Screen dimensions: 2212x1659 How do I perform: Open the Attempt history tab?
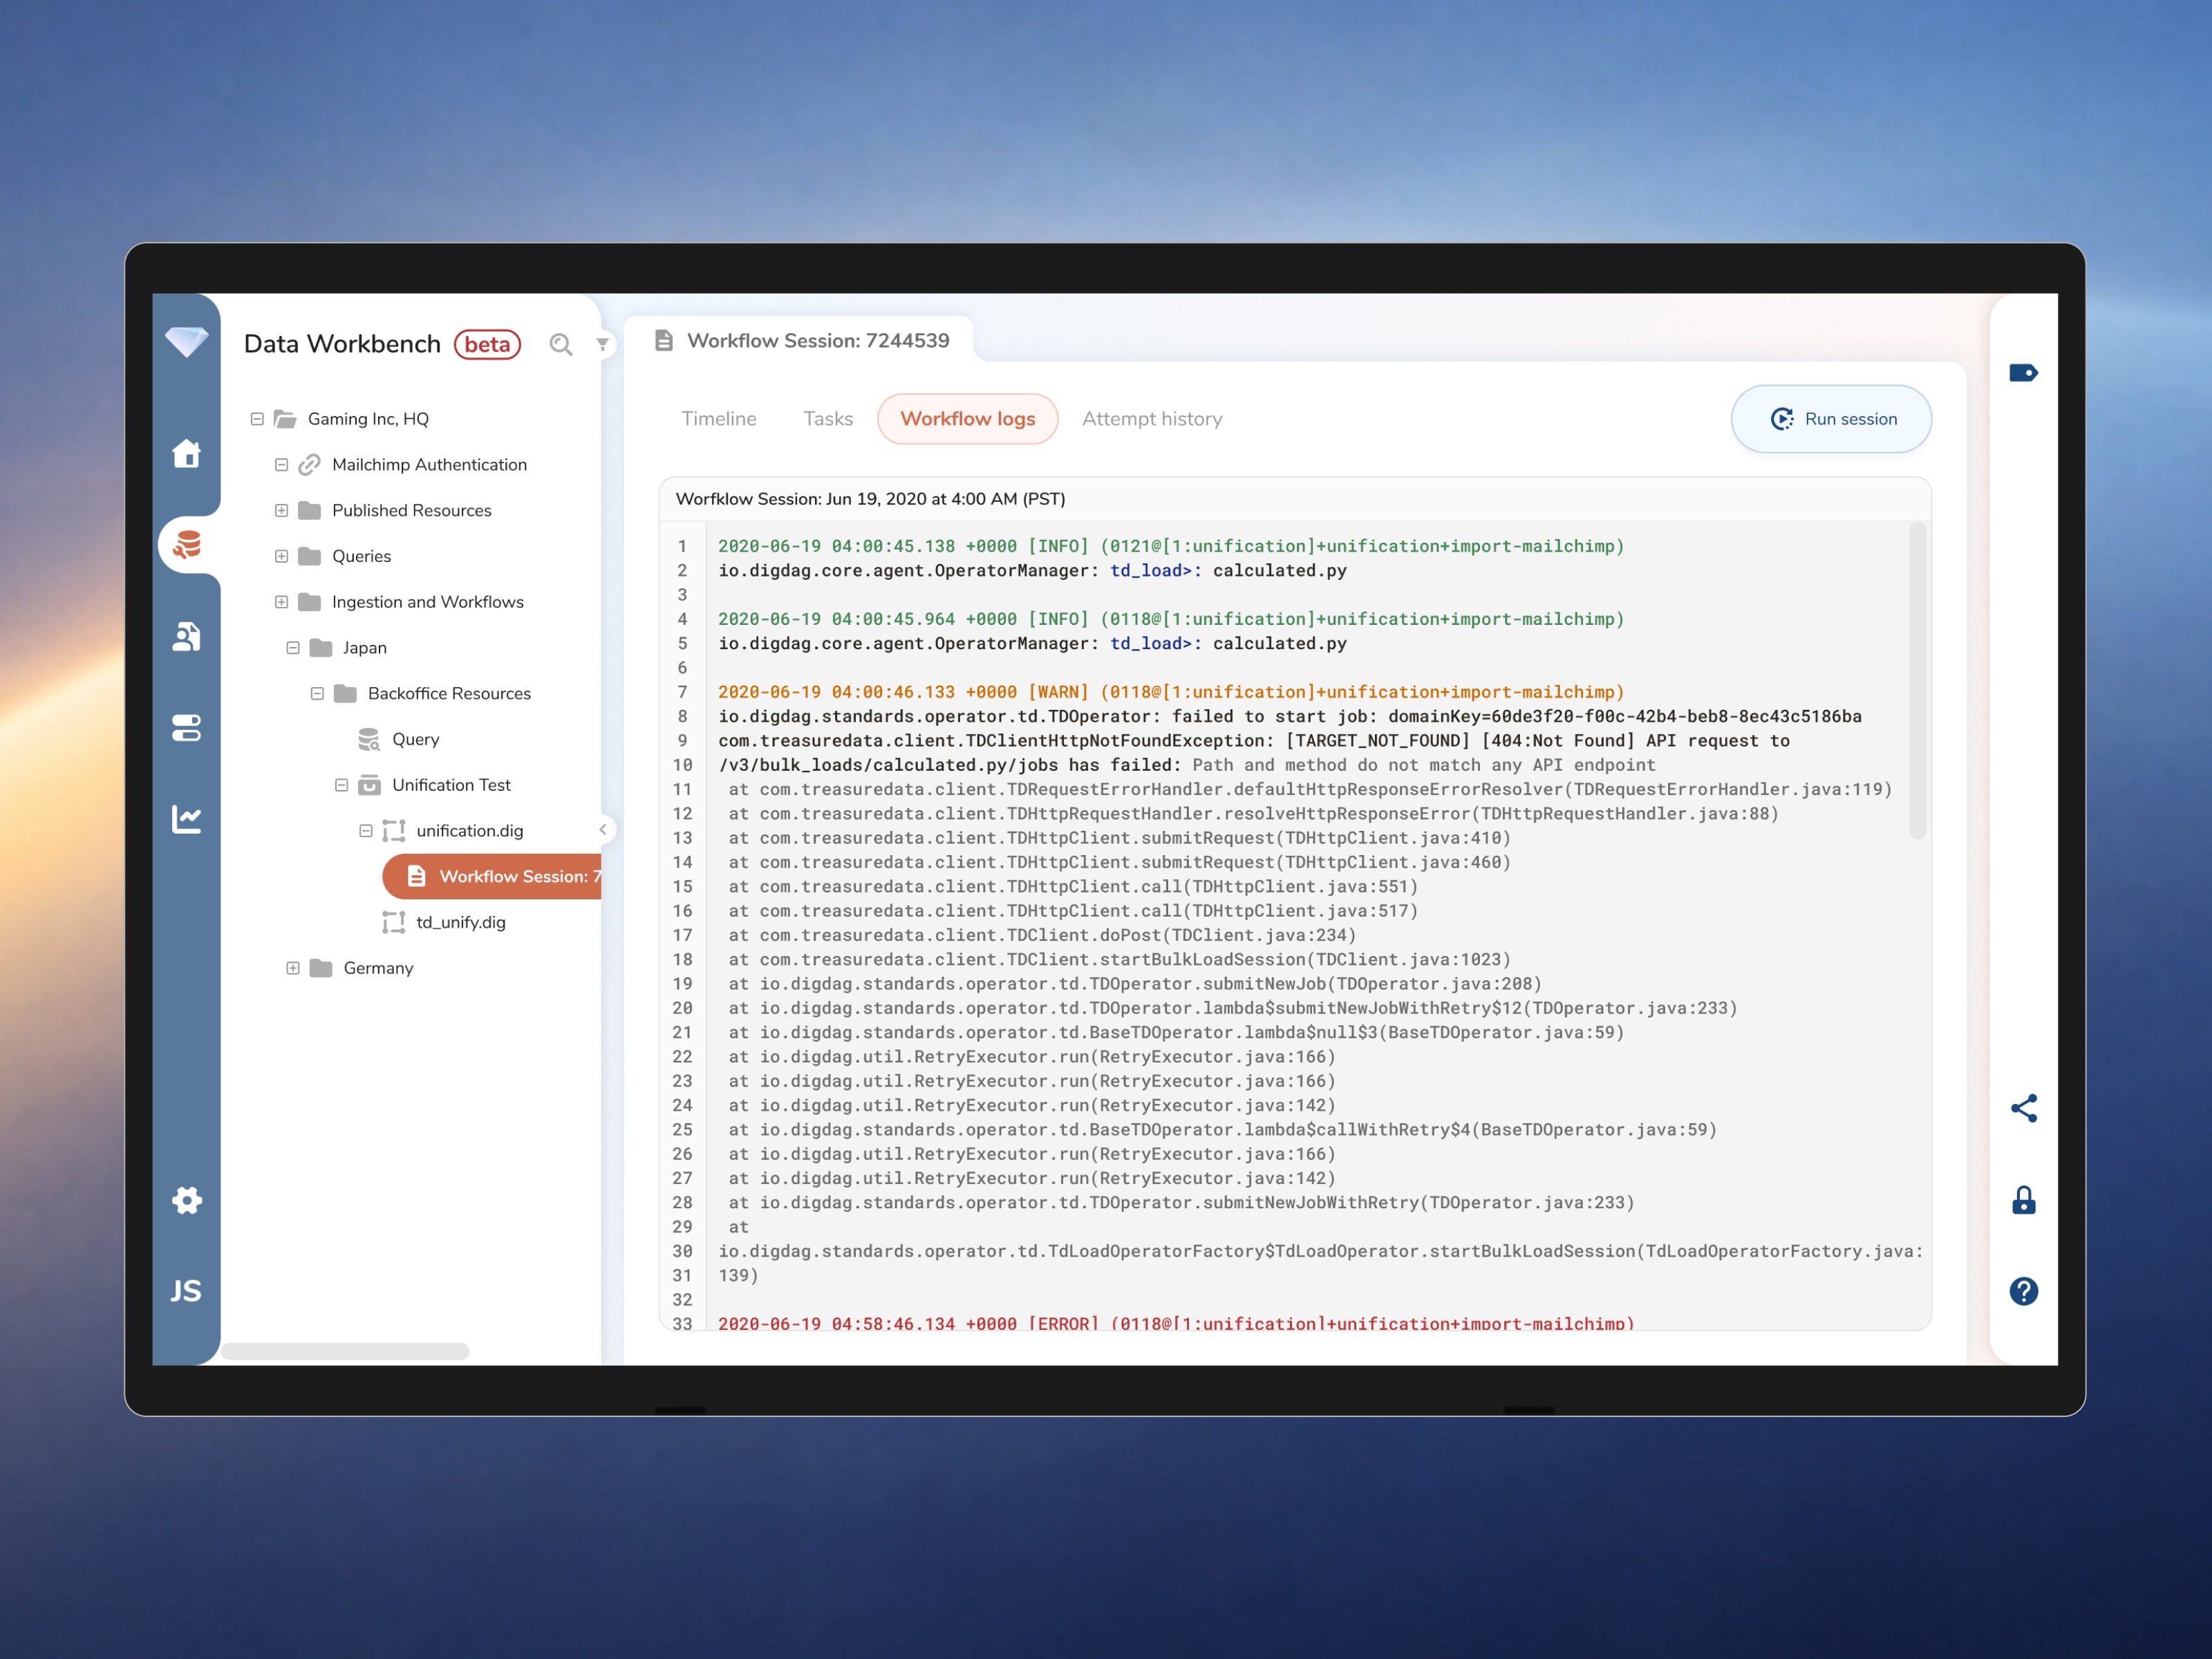point(1151,419)
